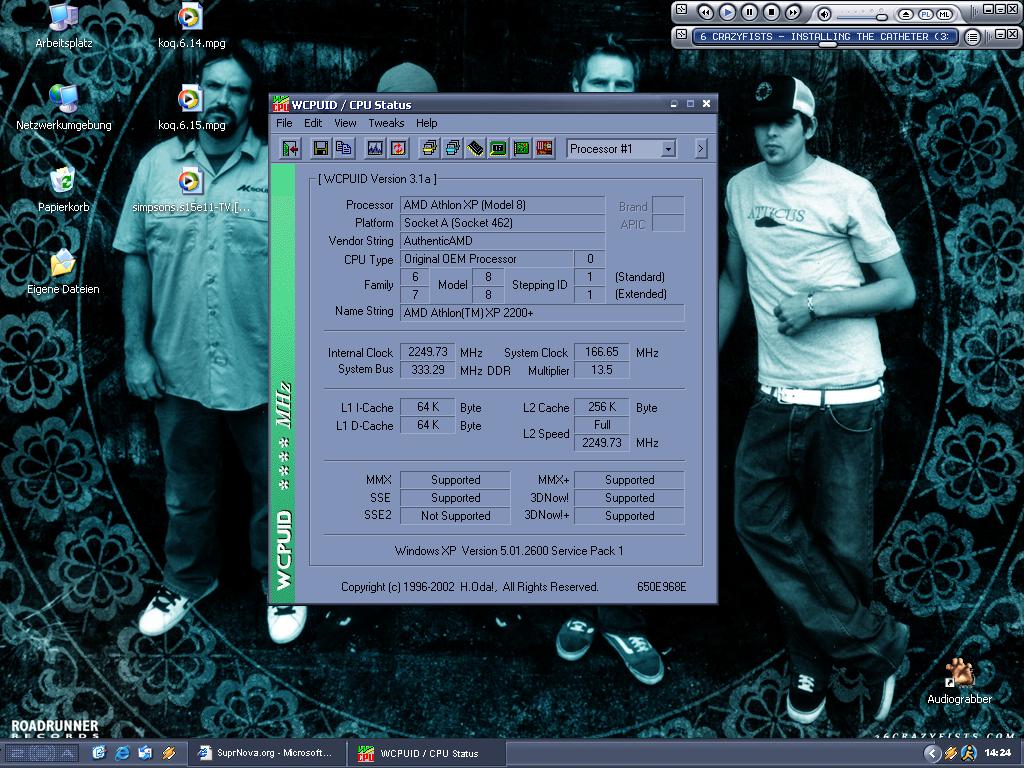Pause playback in Winamp
Viewport: 1024px width, 768px height.
tap(750, 12)
